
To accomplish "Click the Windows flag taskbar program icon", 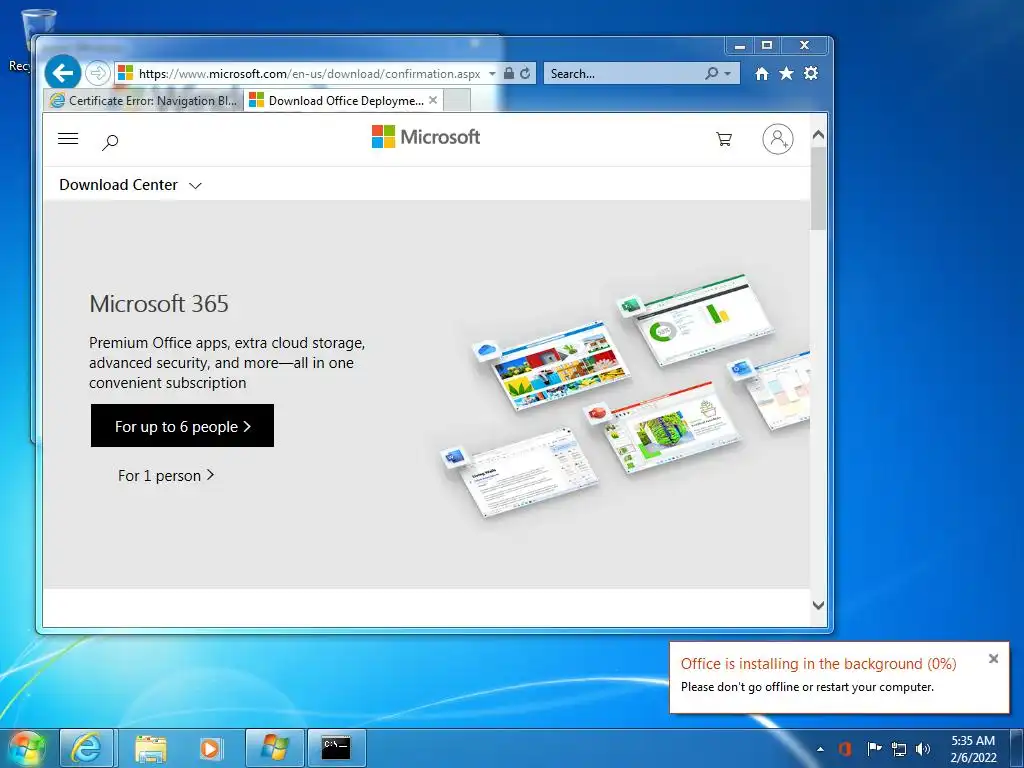I will tap(275, 748).
